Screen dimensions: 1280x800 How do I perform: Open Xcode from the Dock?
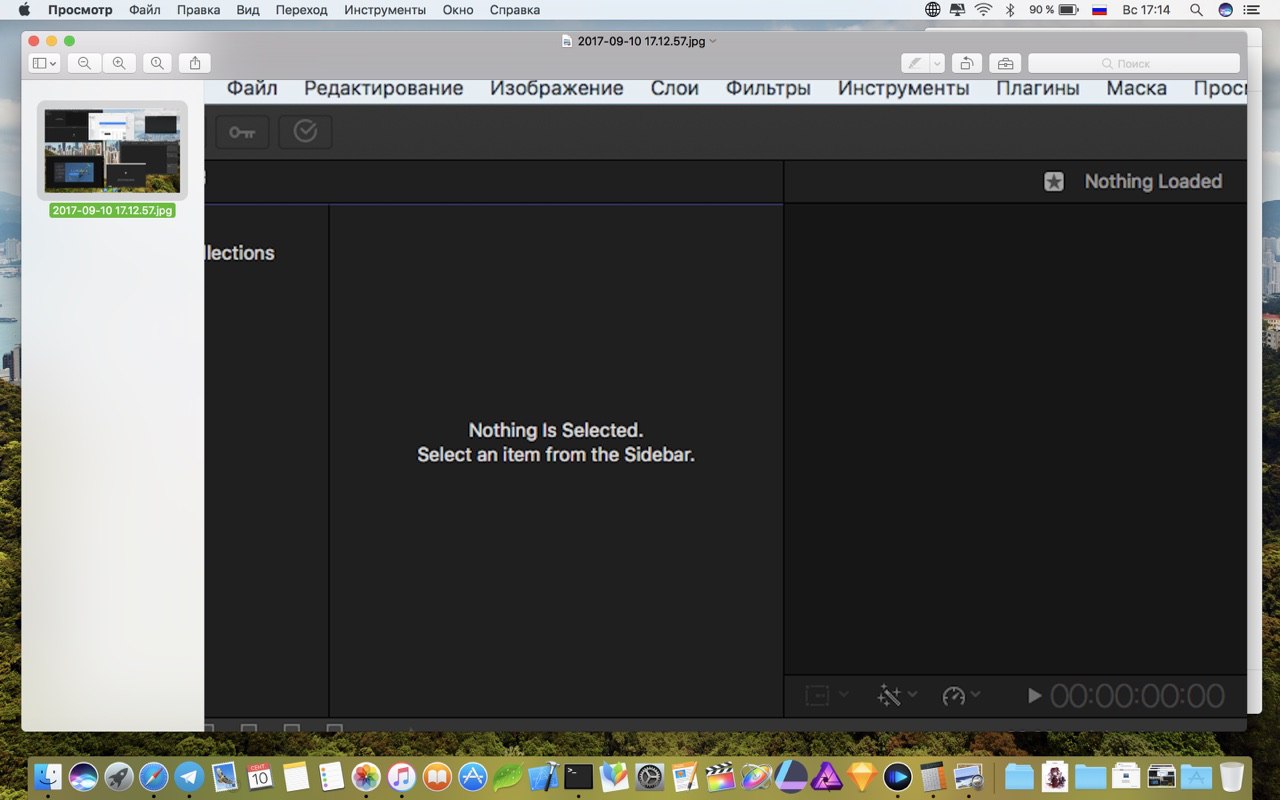tap(543, 776)
